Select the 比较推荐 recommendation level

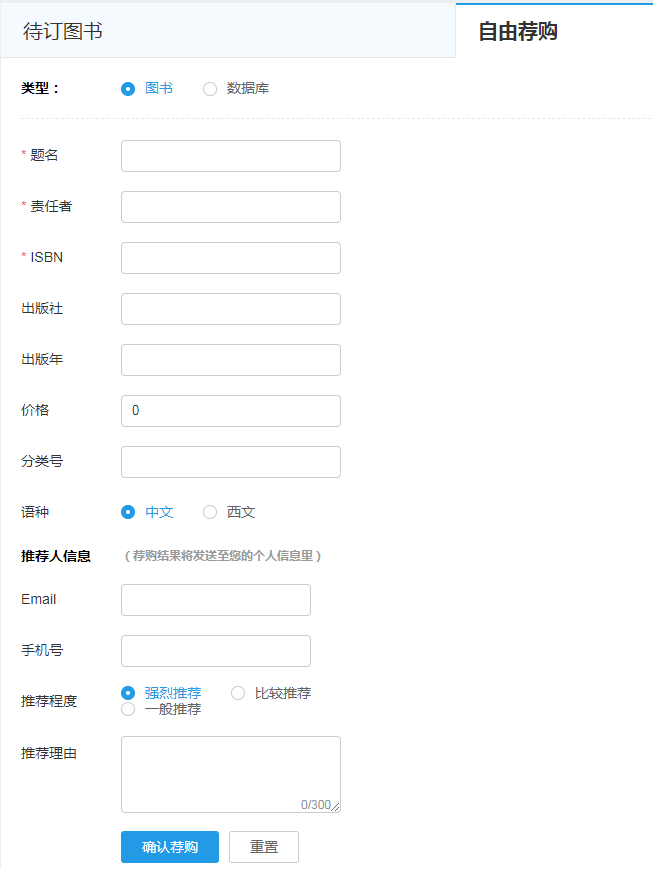[238, 692]
